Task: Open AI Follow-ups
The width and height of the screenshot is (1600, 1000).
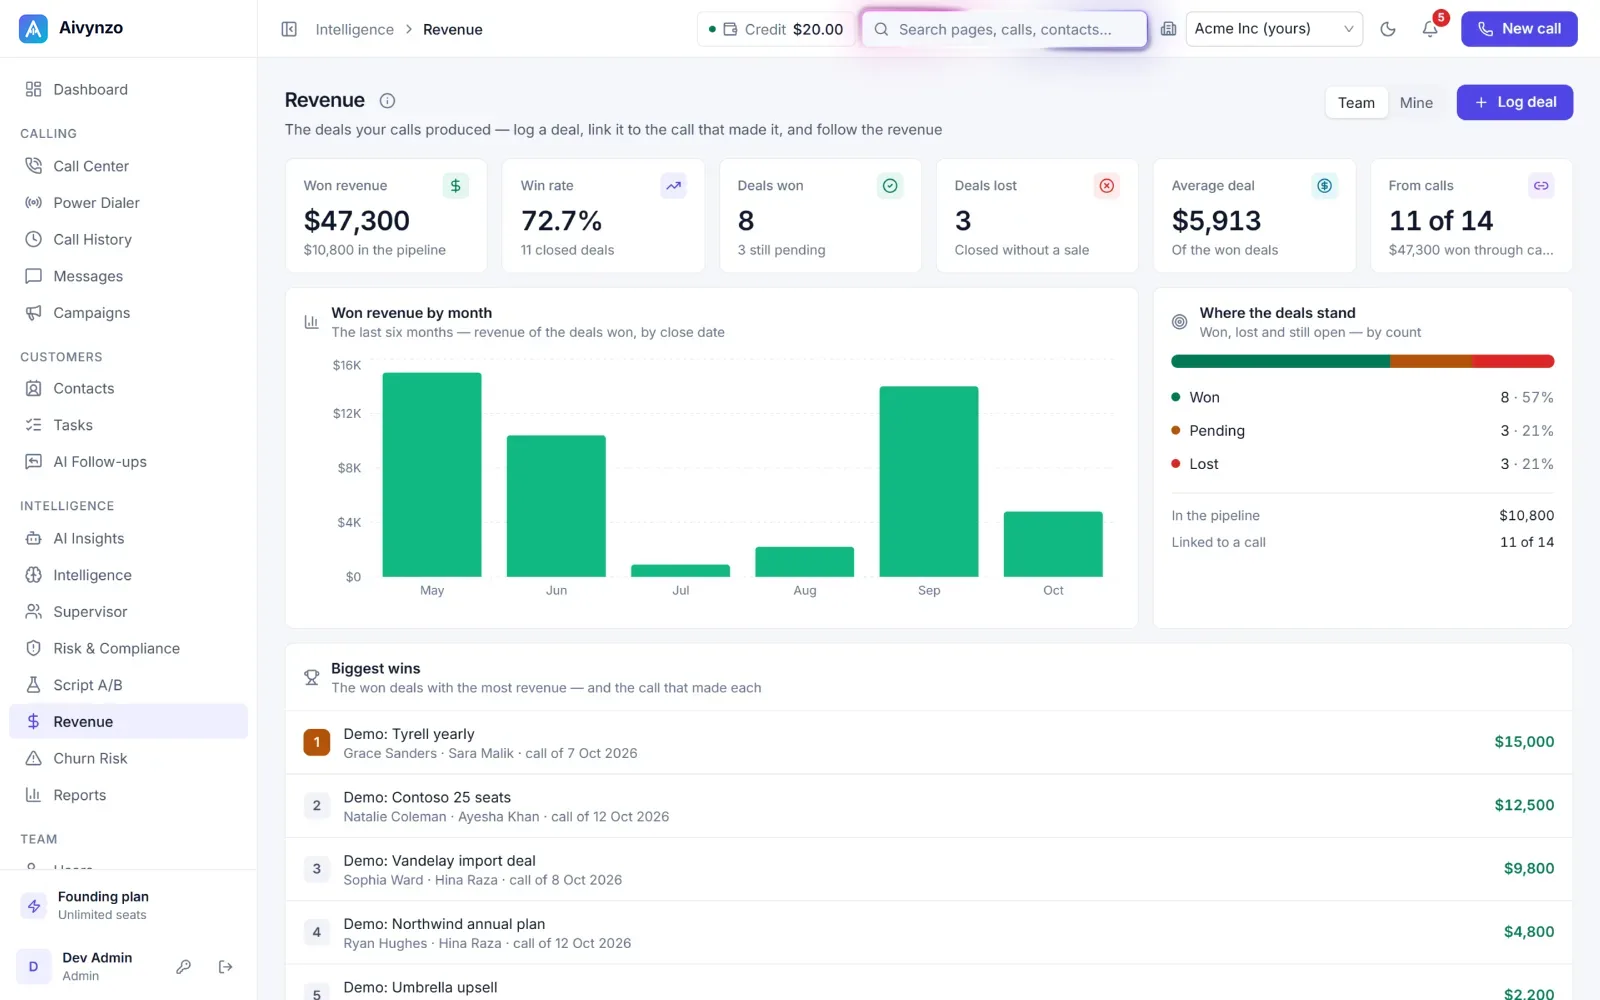Action: tap(128, 462)
